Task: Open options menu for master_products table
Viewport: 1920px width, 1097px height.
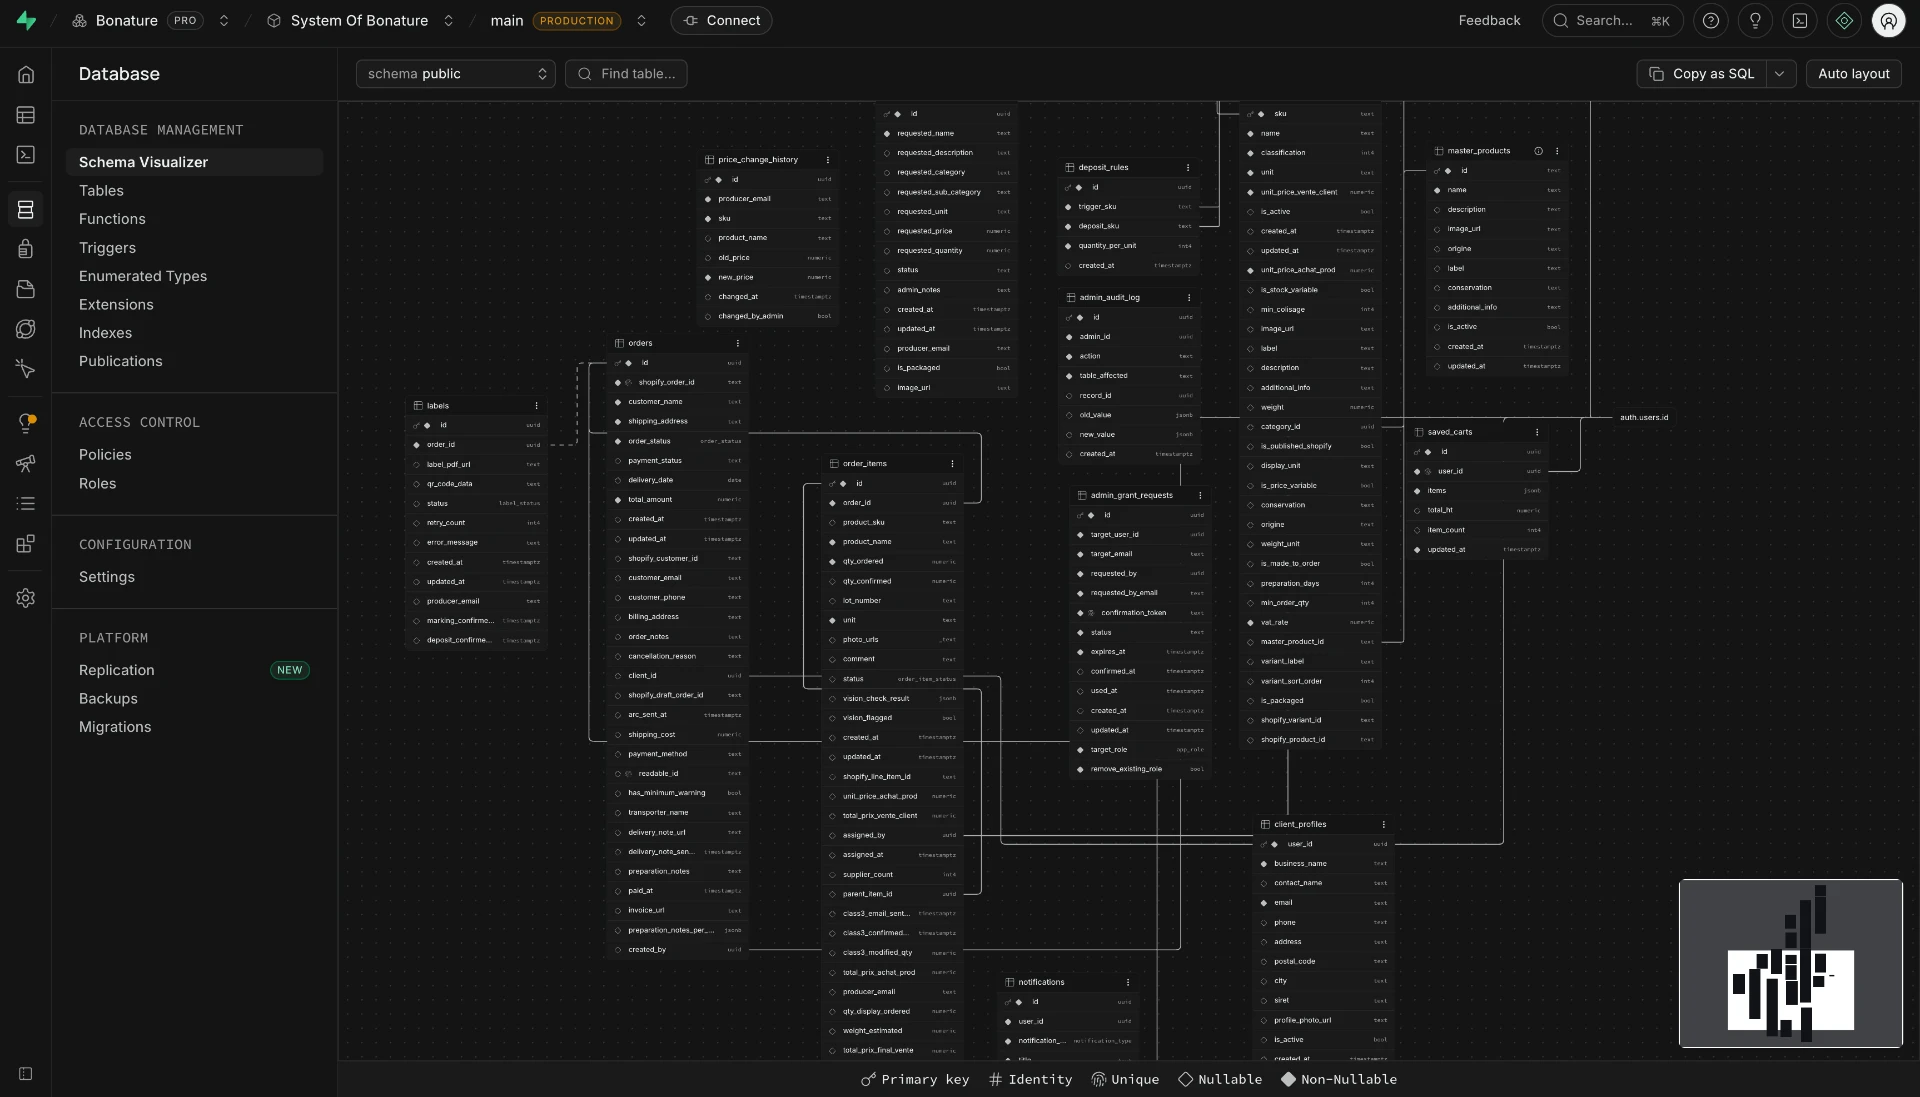Action: [1557, 151]
